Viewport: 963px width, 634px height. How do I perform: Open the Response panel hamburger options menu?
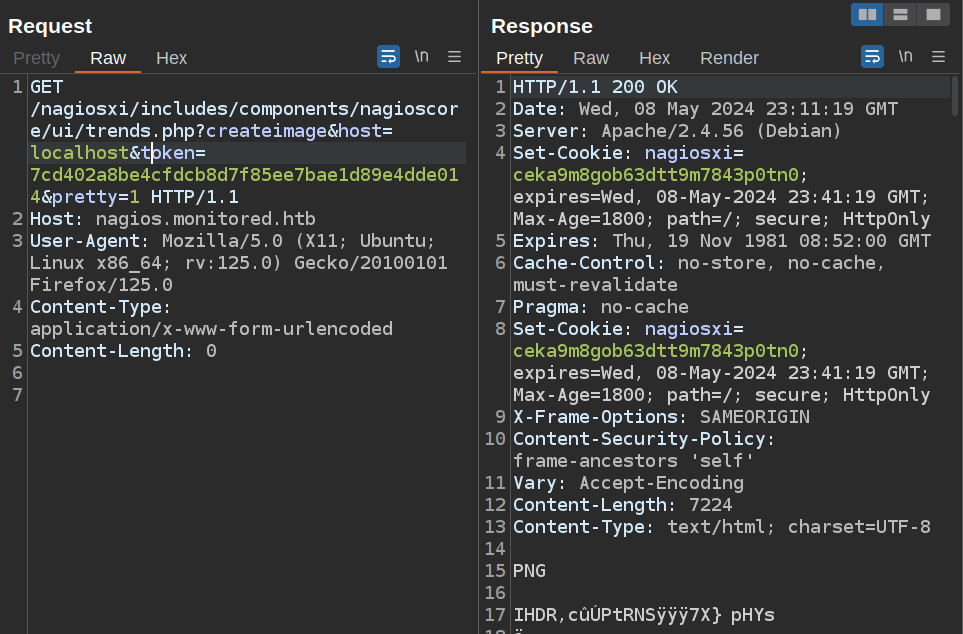pyautogui.click(x=938, y=57)
